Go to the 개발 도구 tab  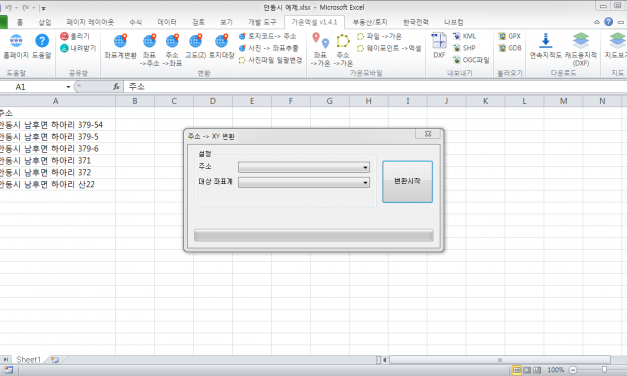[262, 22]
